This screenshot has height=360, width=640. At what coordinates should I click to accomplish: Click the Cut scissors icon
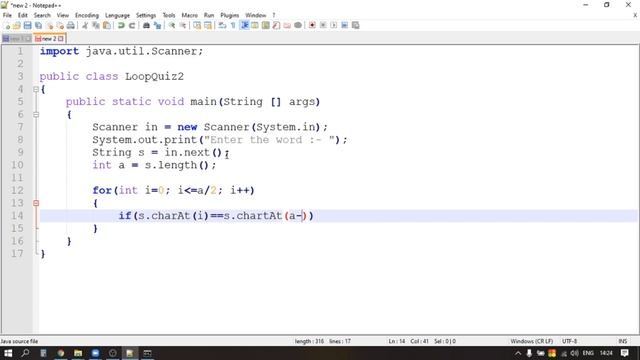coord(85,25)
